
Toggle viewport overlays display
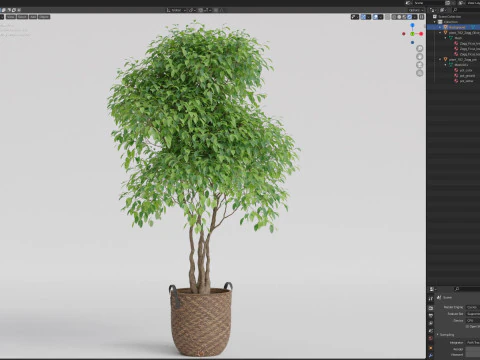375,17
